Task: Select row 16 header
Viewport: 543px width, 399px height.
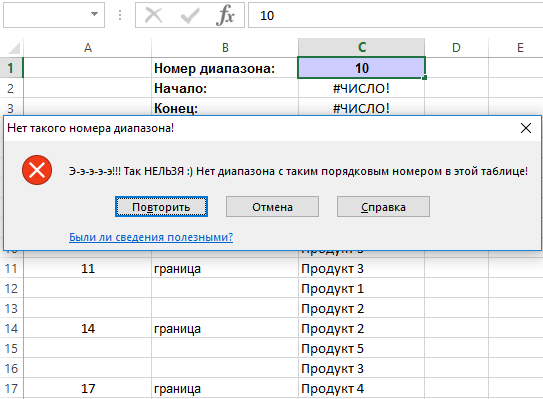Action: pos(11,368)
